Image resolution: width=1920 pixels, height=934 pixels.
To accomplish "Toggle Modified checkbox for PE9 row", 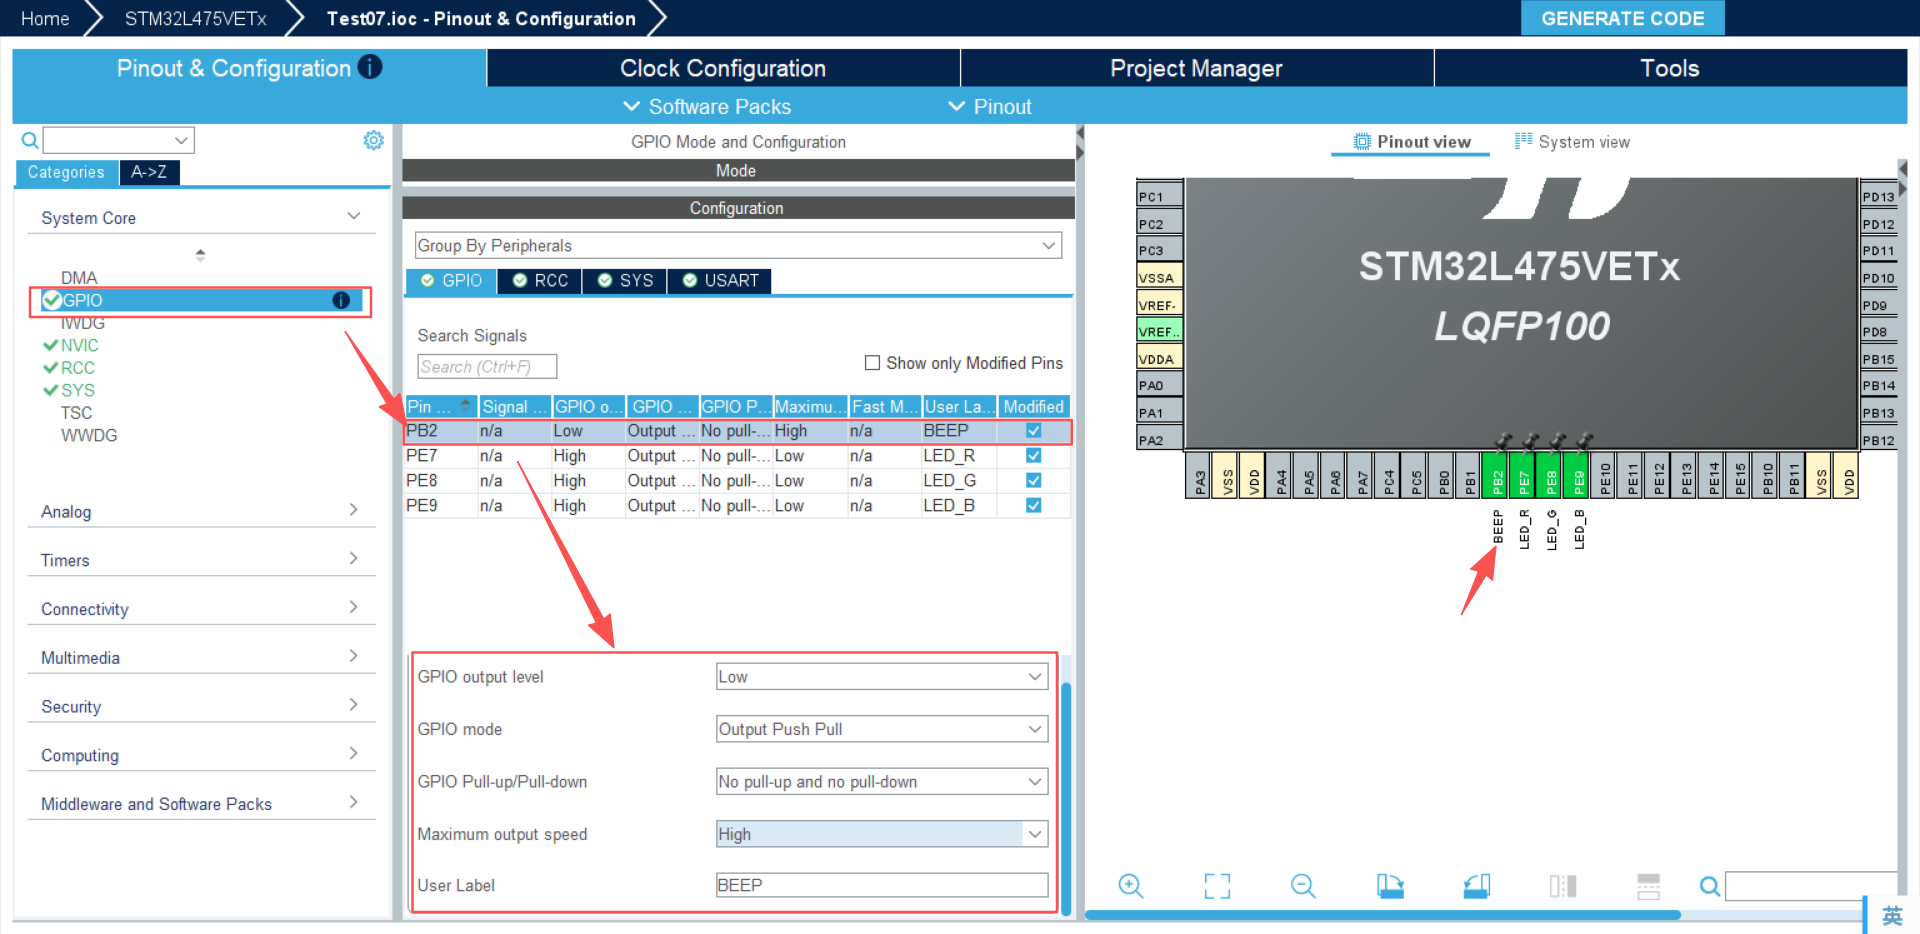I will click(1034, 506).
